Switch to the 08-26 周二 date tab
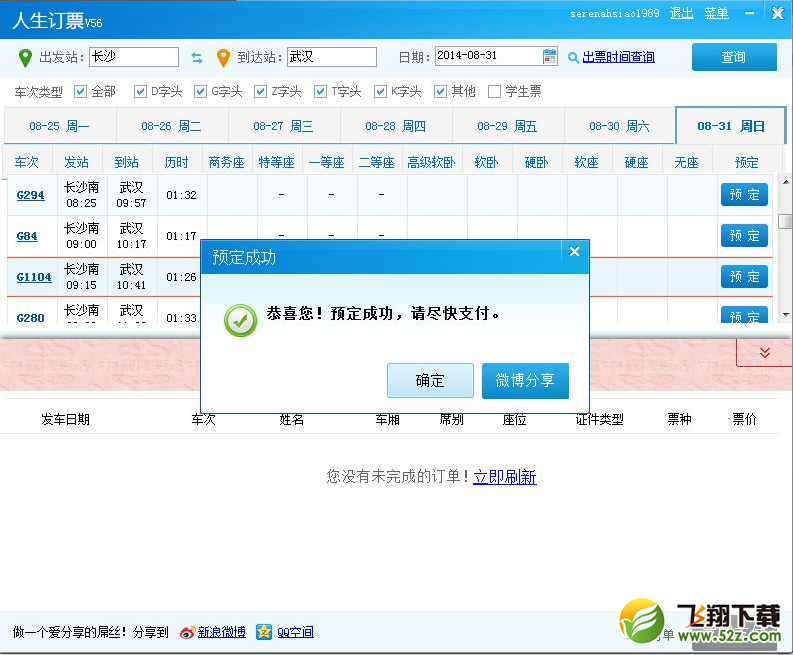This screenshot has width=793, height=655. [172, 126]
